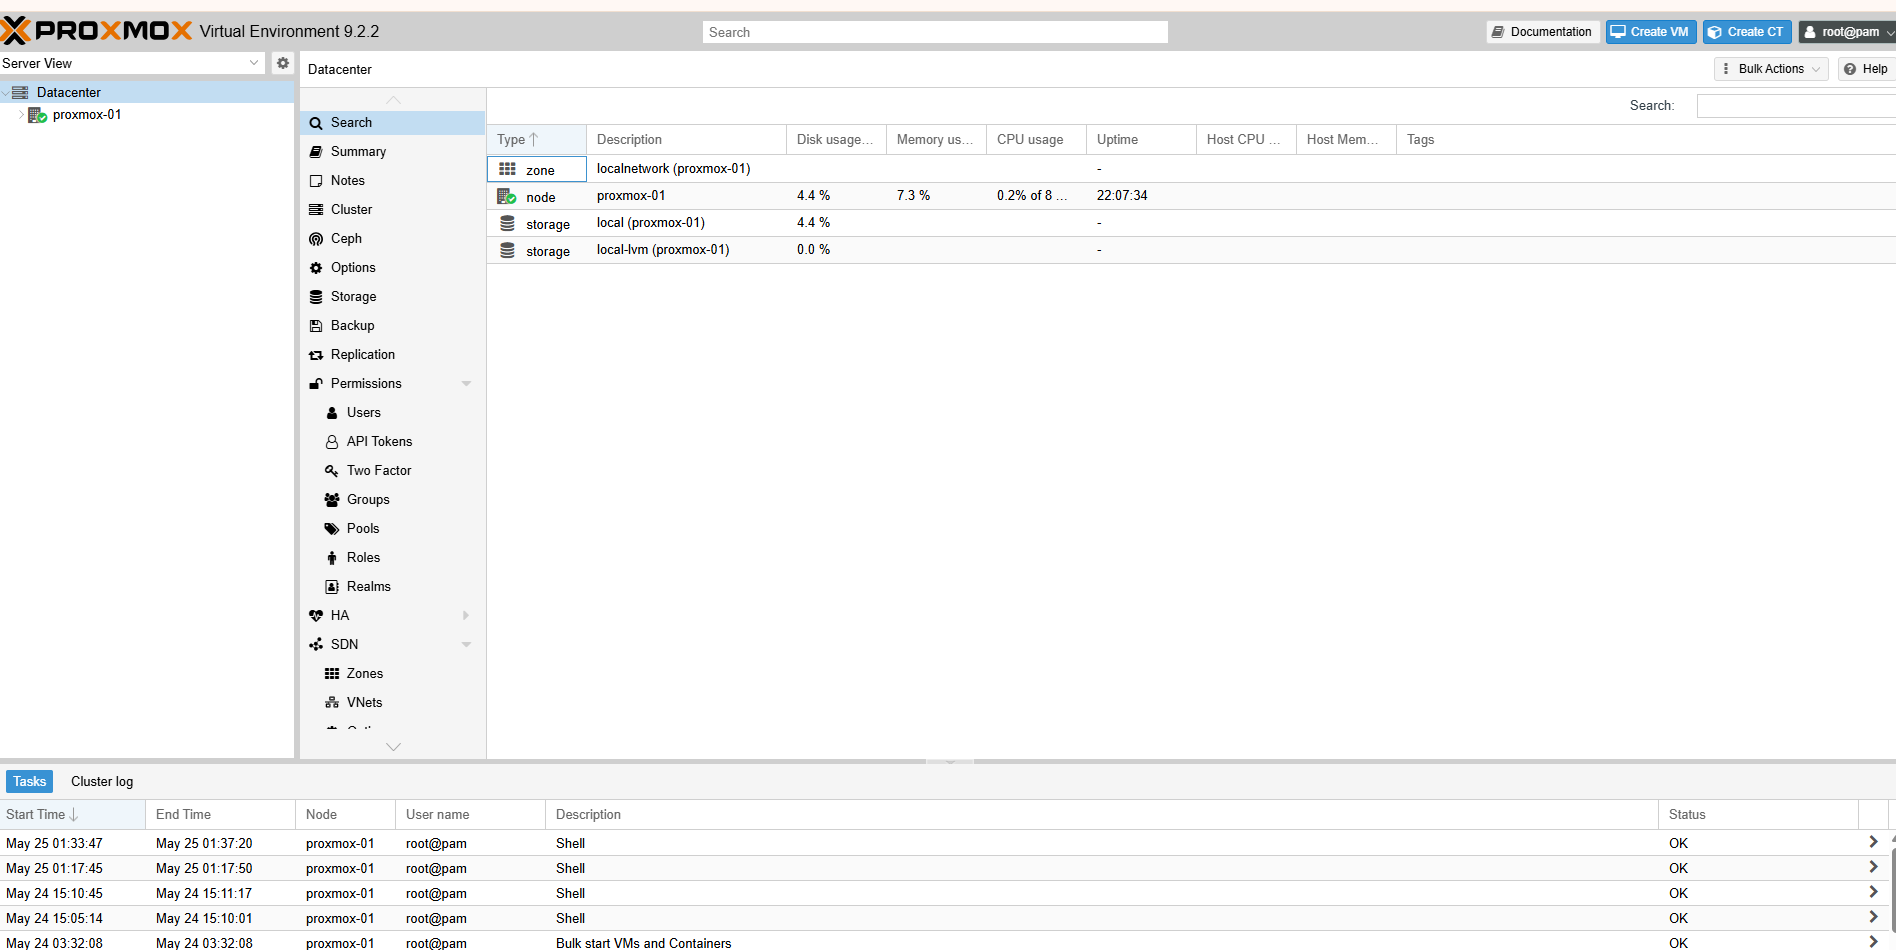Select the local (proxmox-01) storage row
1896x950 pixels.
[x=1191, y=223]
